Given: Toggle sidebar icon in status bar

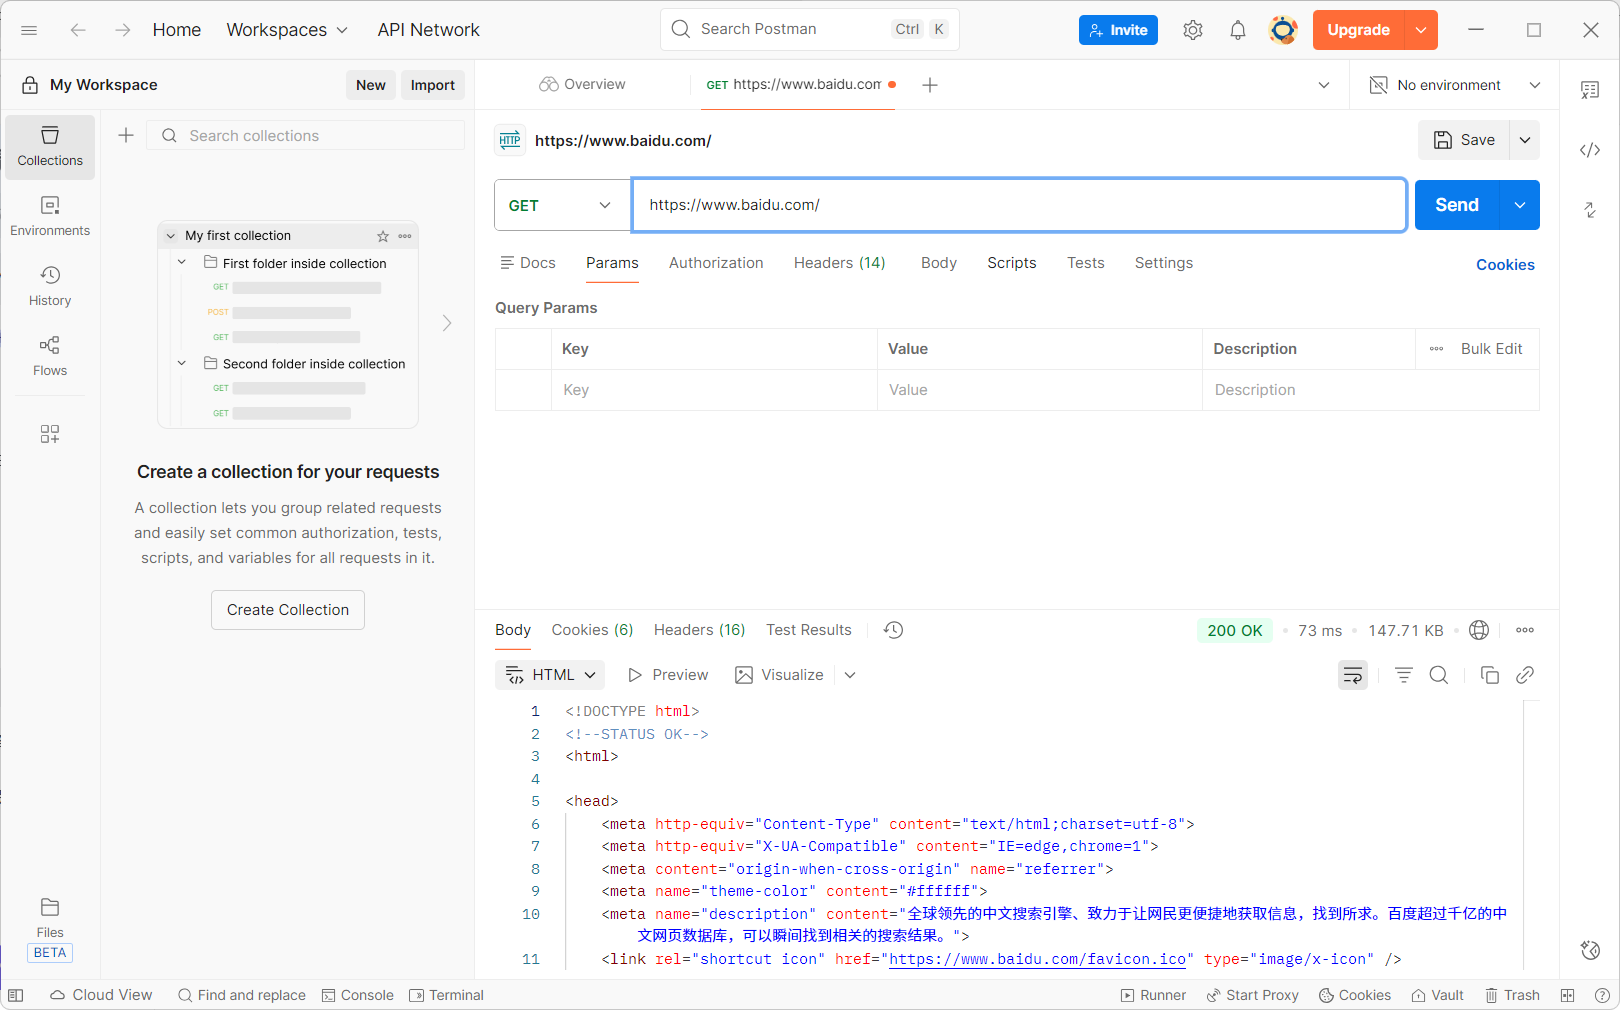Looking at the screenshot, I should coord(16,995).
